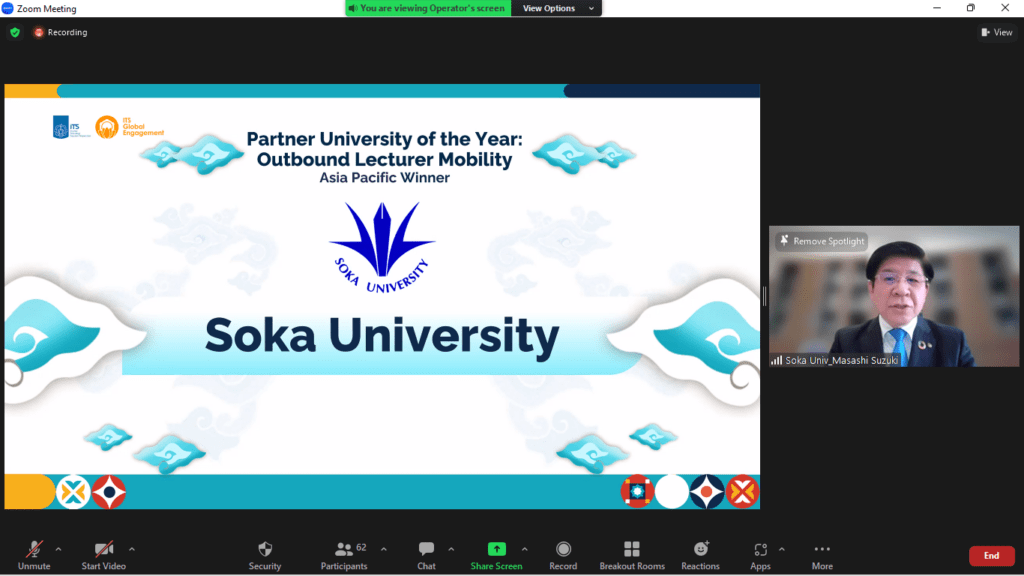Screen dimensions: 1024x576
Task: Open the Reactions menu
Action: [x=700, y=555]
